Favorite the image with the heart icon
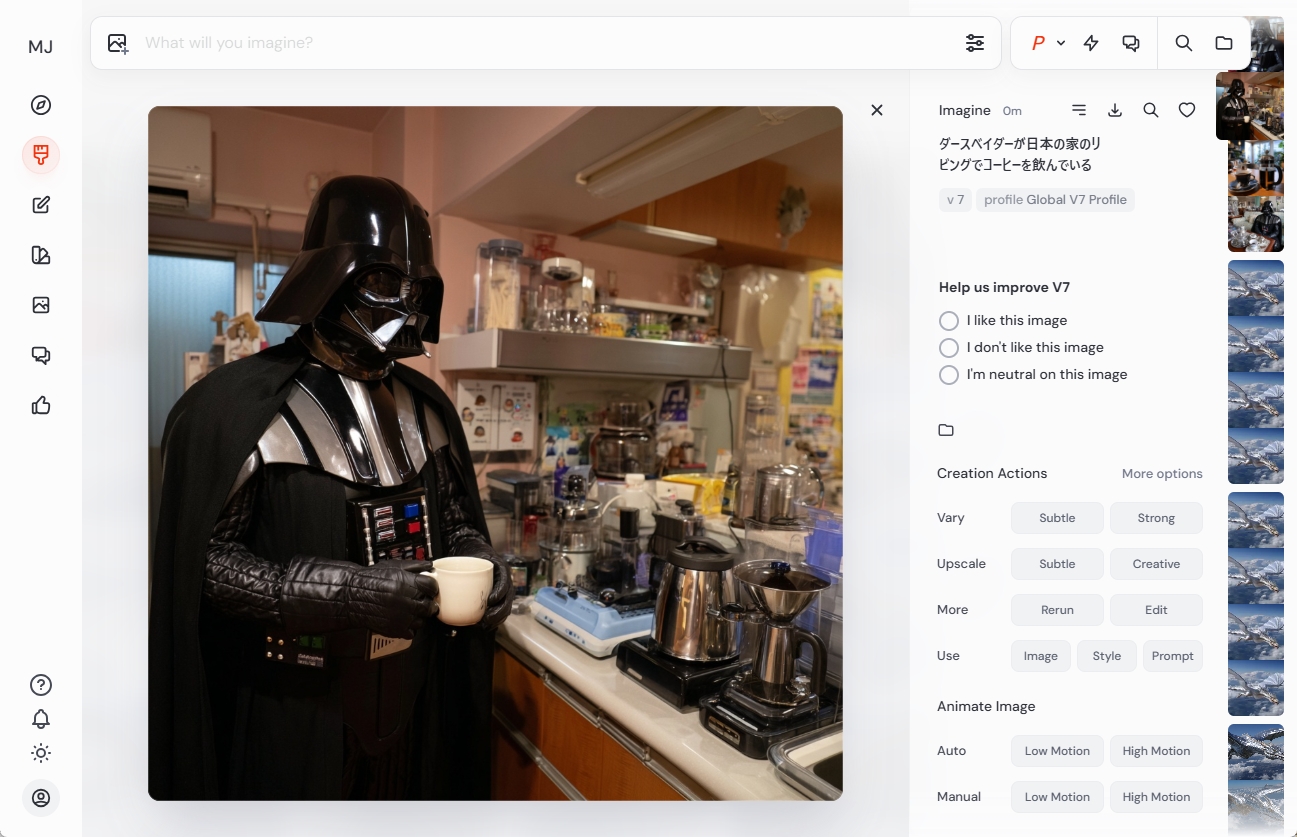 1187,110
